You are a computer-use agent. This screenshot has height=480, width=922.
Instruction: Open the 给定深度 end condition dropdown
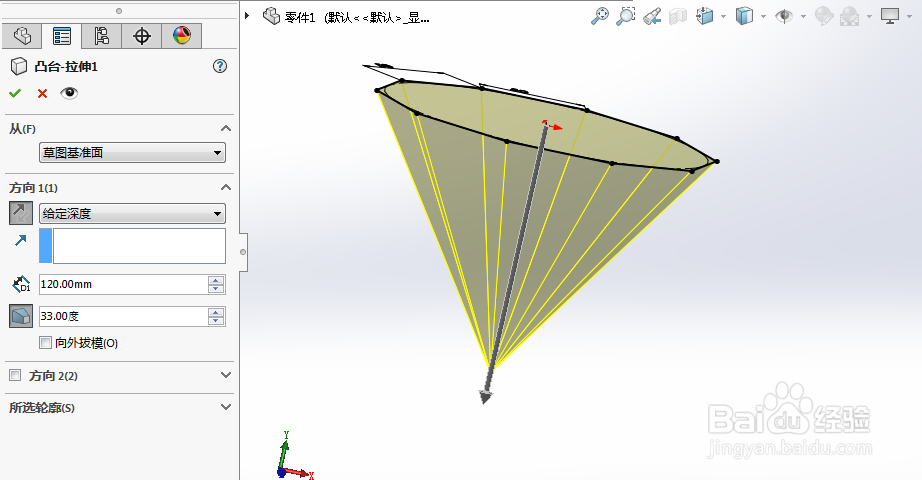(132, 214)
